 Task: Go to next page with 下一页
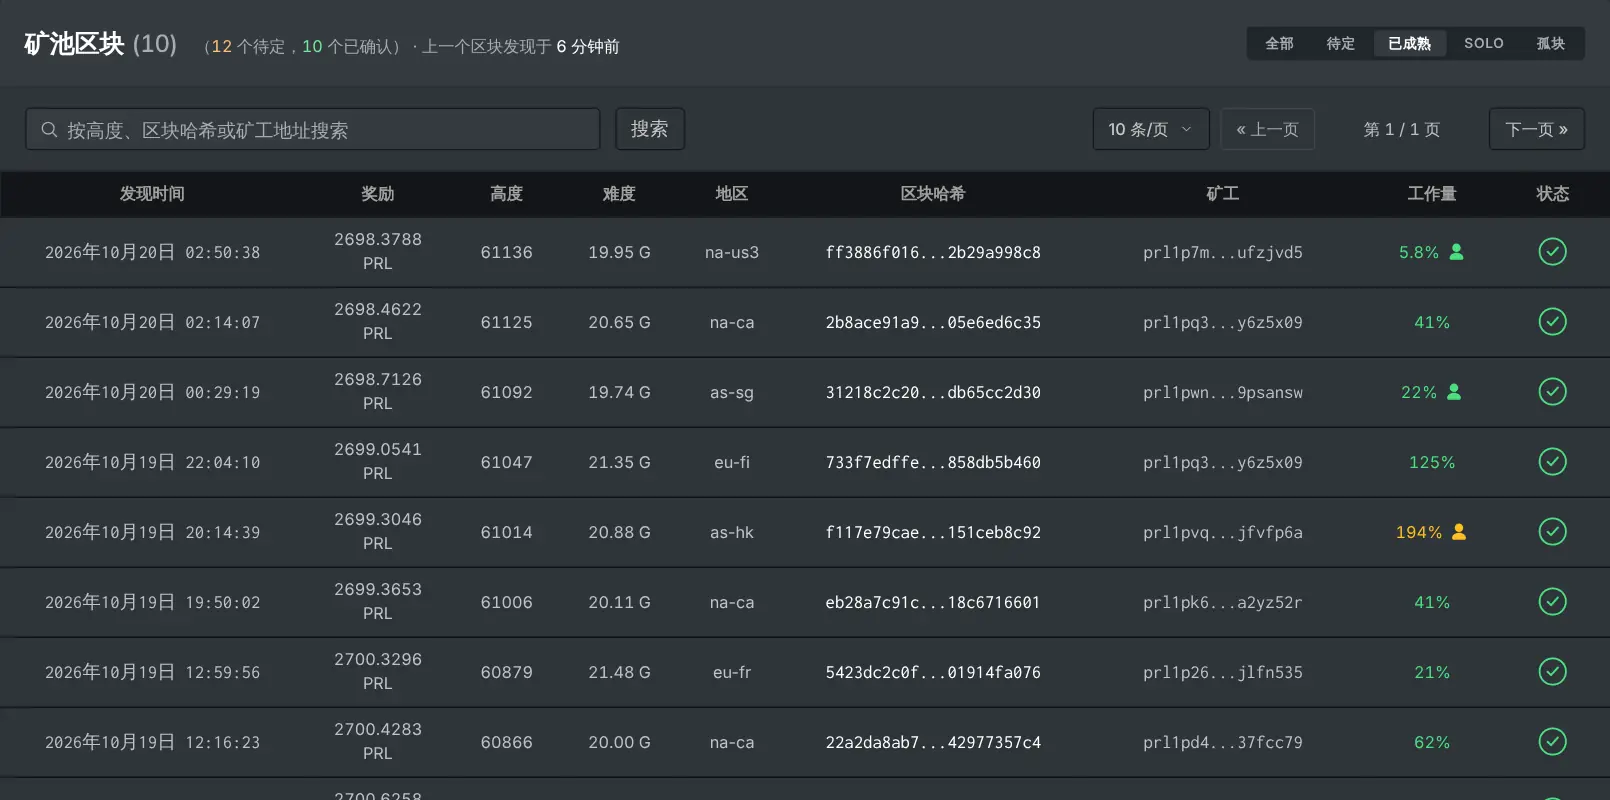pyautogui.click(x=1537, y=129)
